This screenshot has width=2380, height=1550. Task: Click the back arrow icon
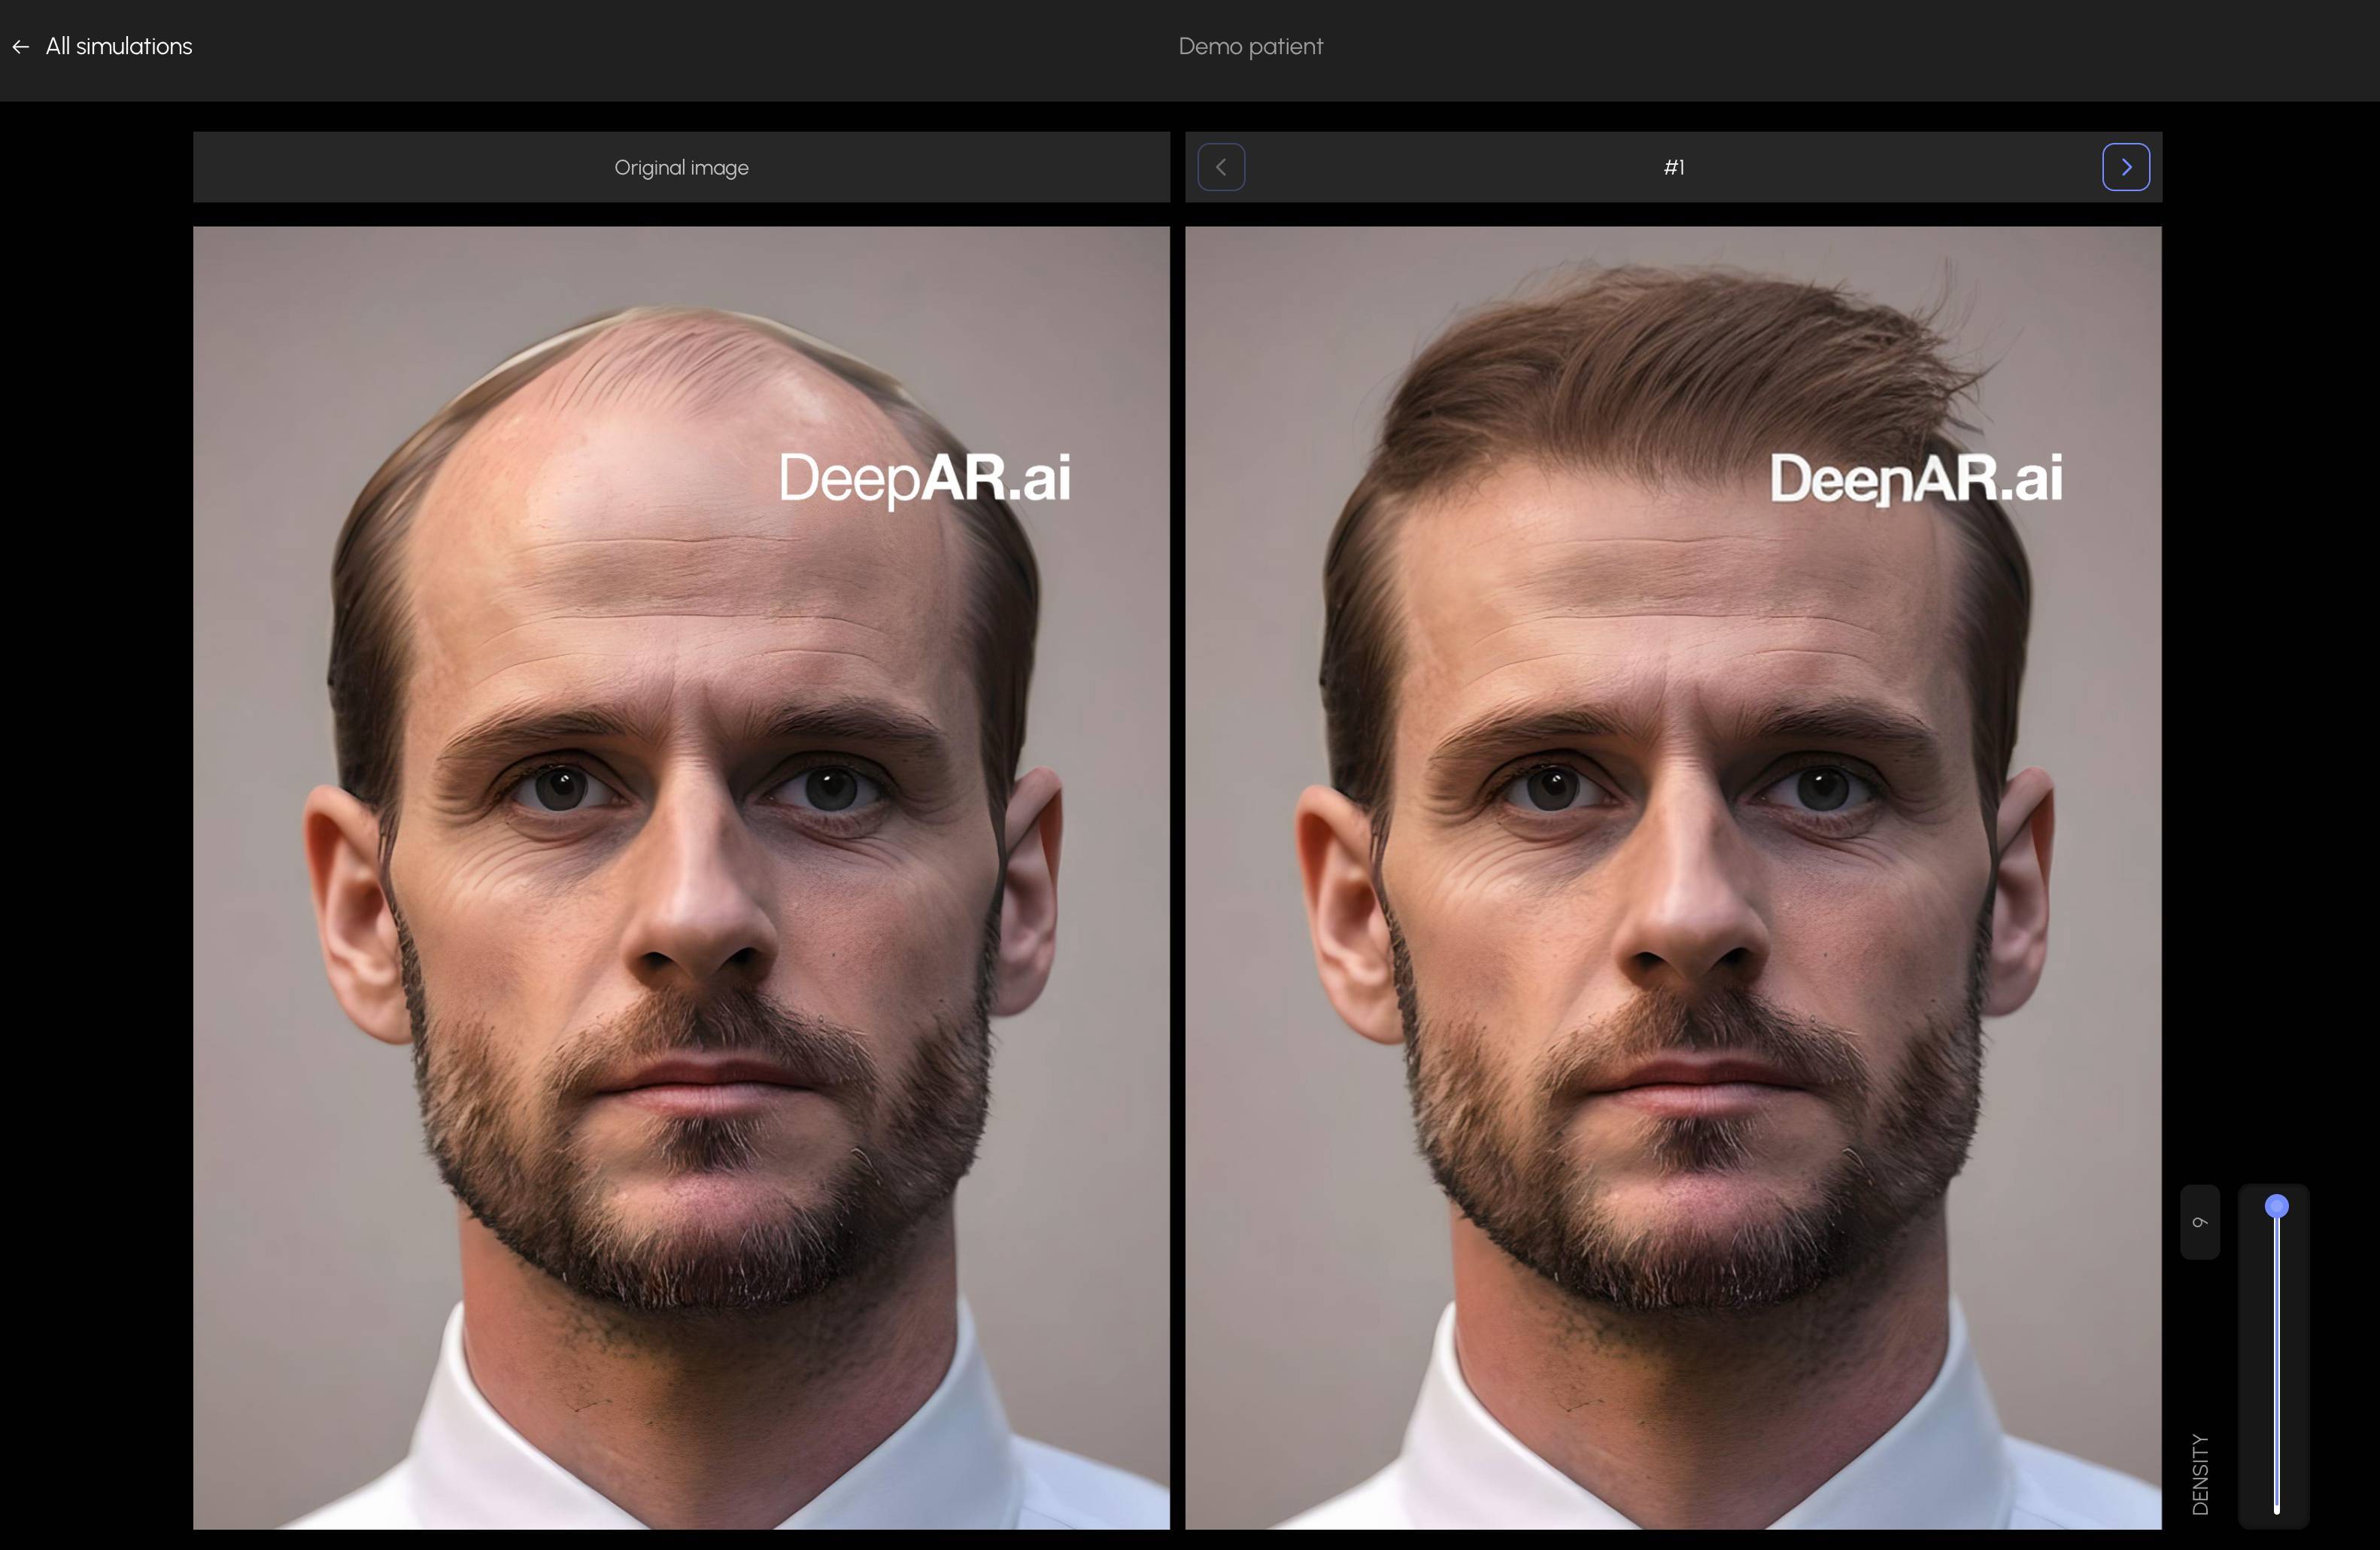21,47
